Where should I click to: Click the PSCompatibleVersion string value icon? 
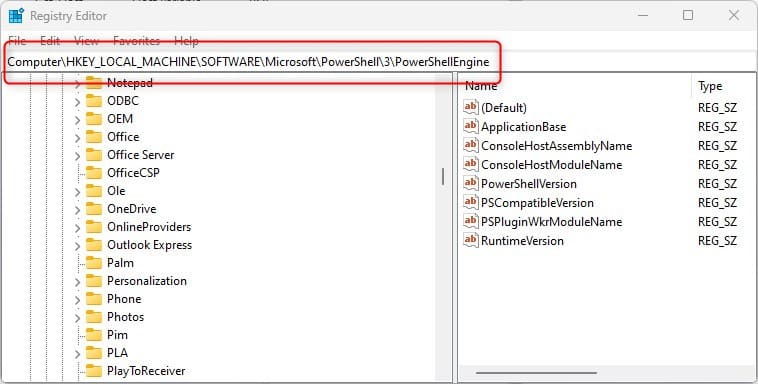click(x=470, y=203)
